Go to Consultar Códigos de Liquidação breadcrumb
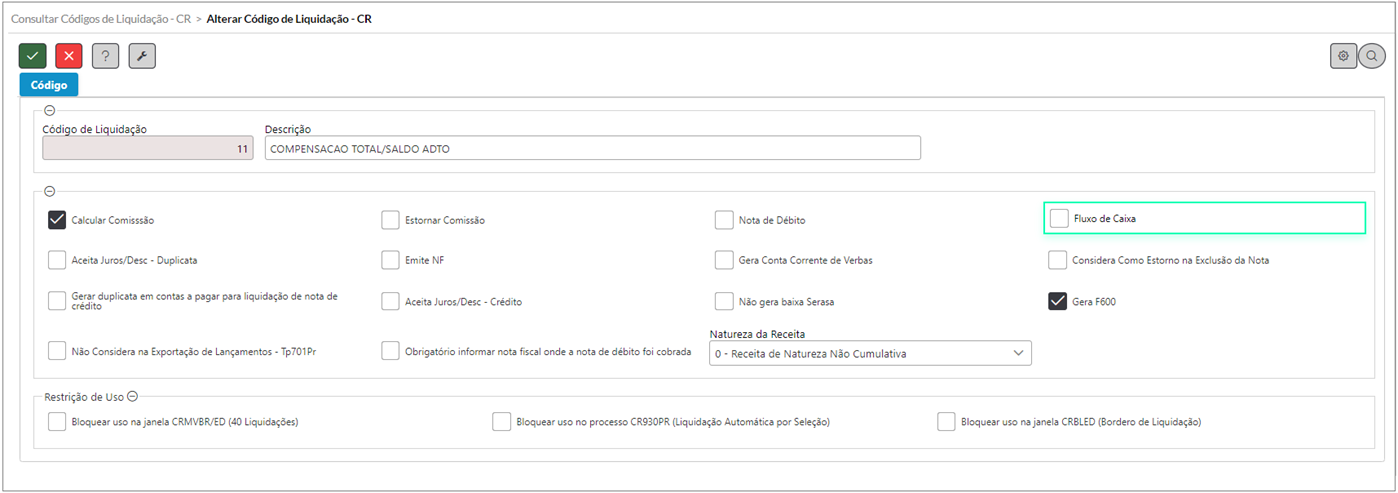This screenshot has width=1398, height=493. 100,19
